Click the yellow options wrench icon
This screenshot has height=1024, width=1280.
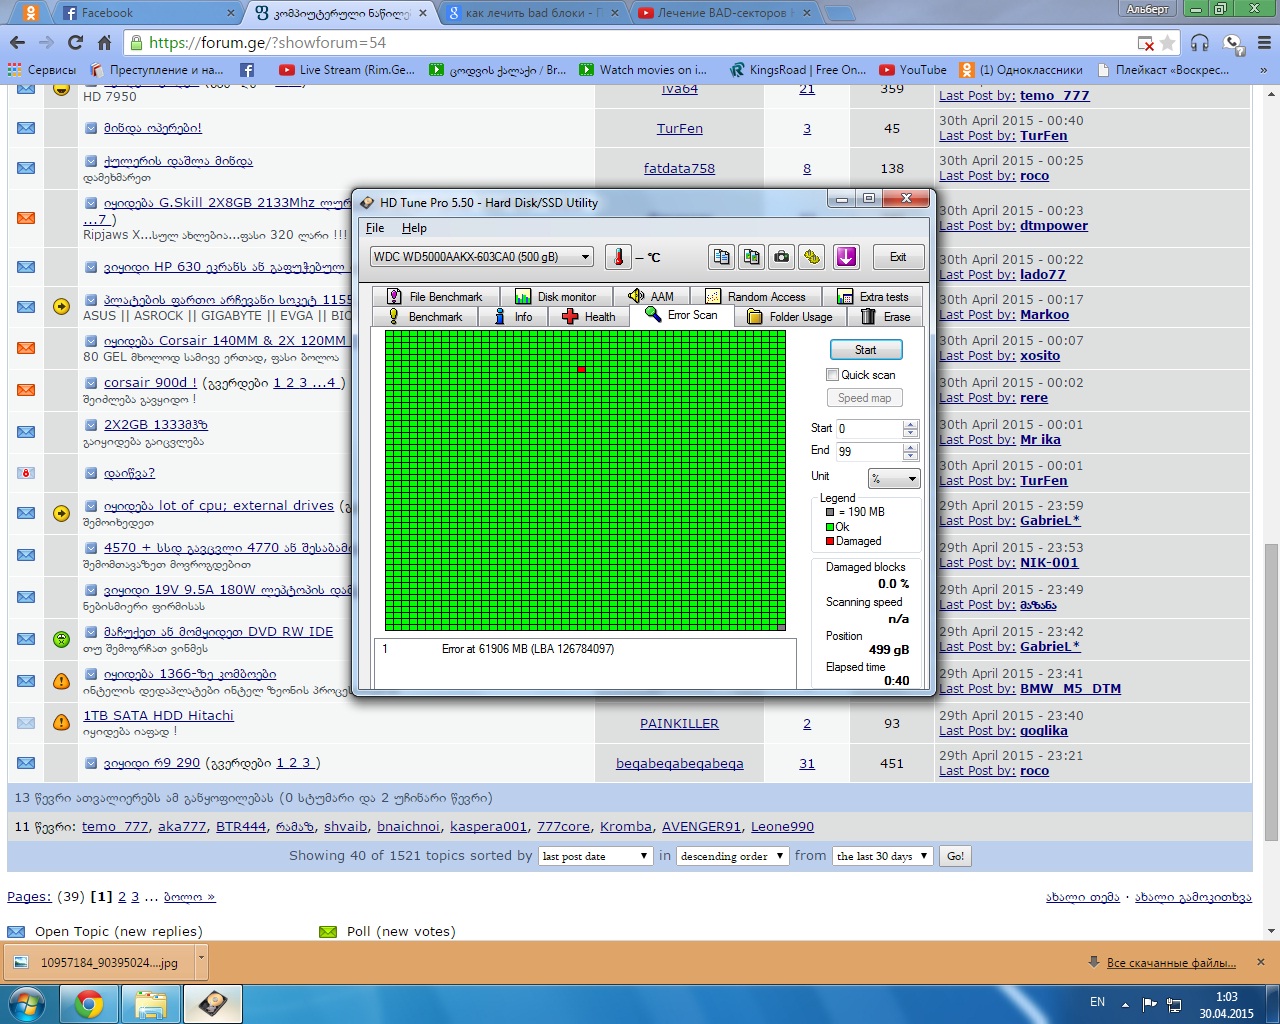[x=811, y=257]
